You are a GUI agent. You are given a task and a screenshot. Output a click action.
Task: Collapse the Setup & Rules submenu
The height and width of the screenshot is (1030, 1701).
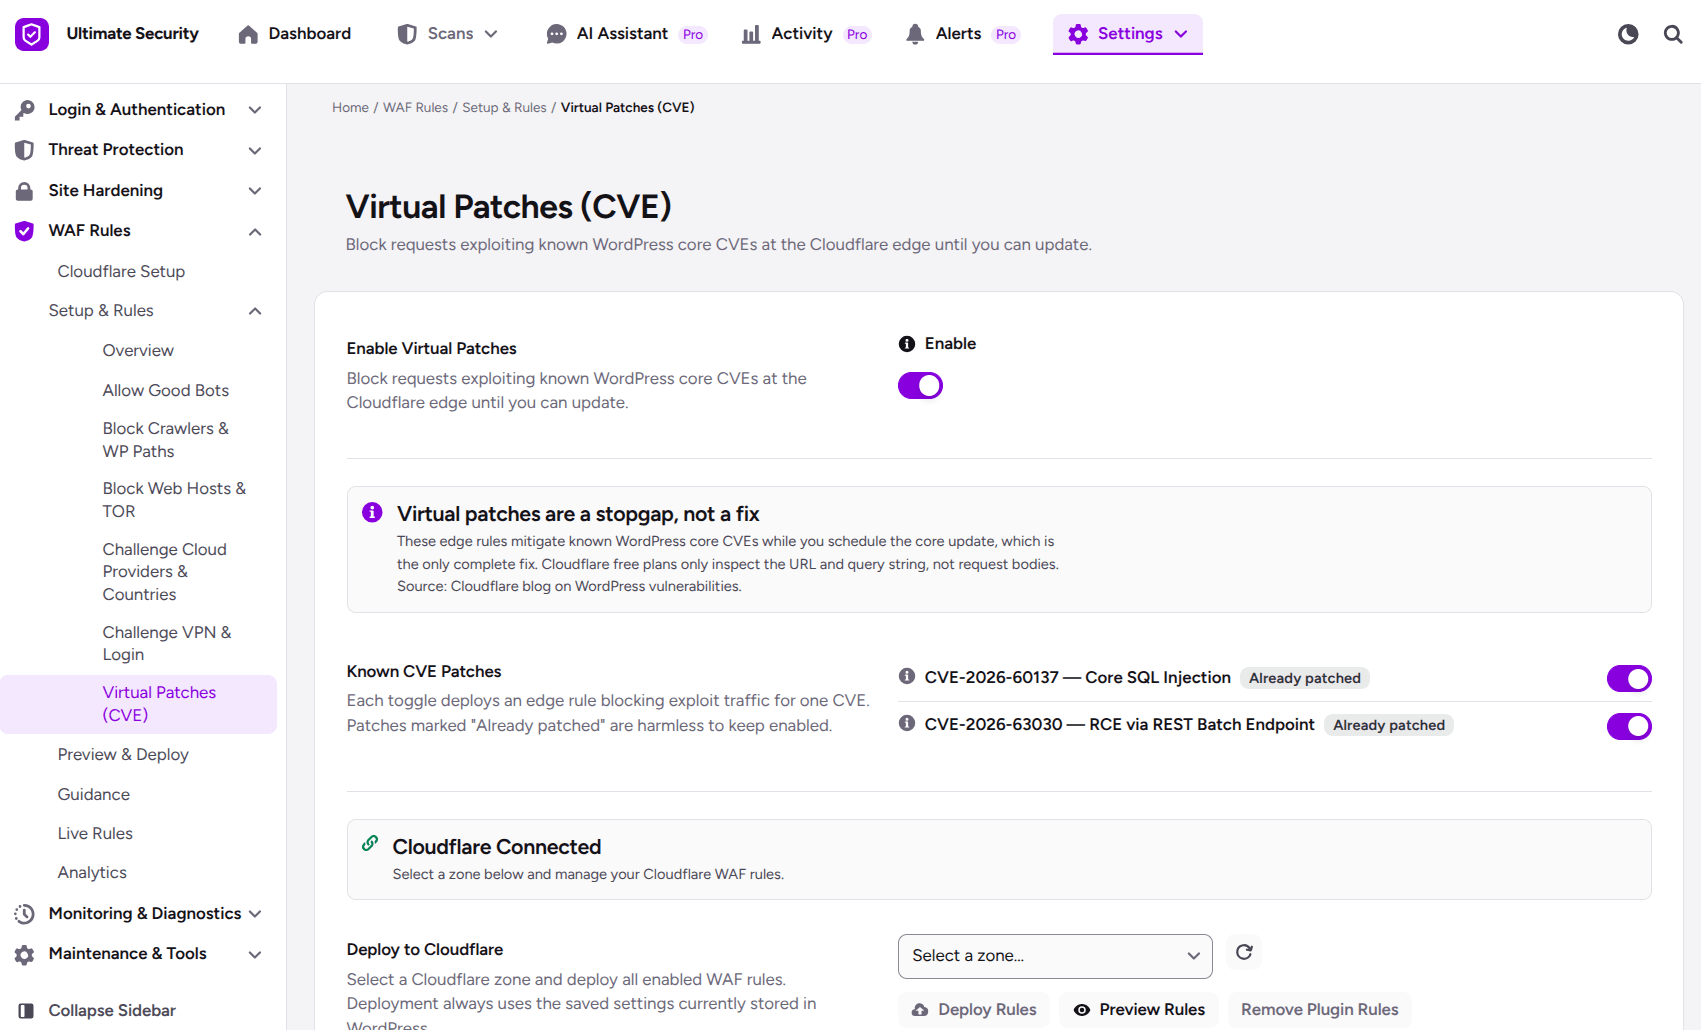pos(255,311)
